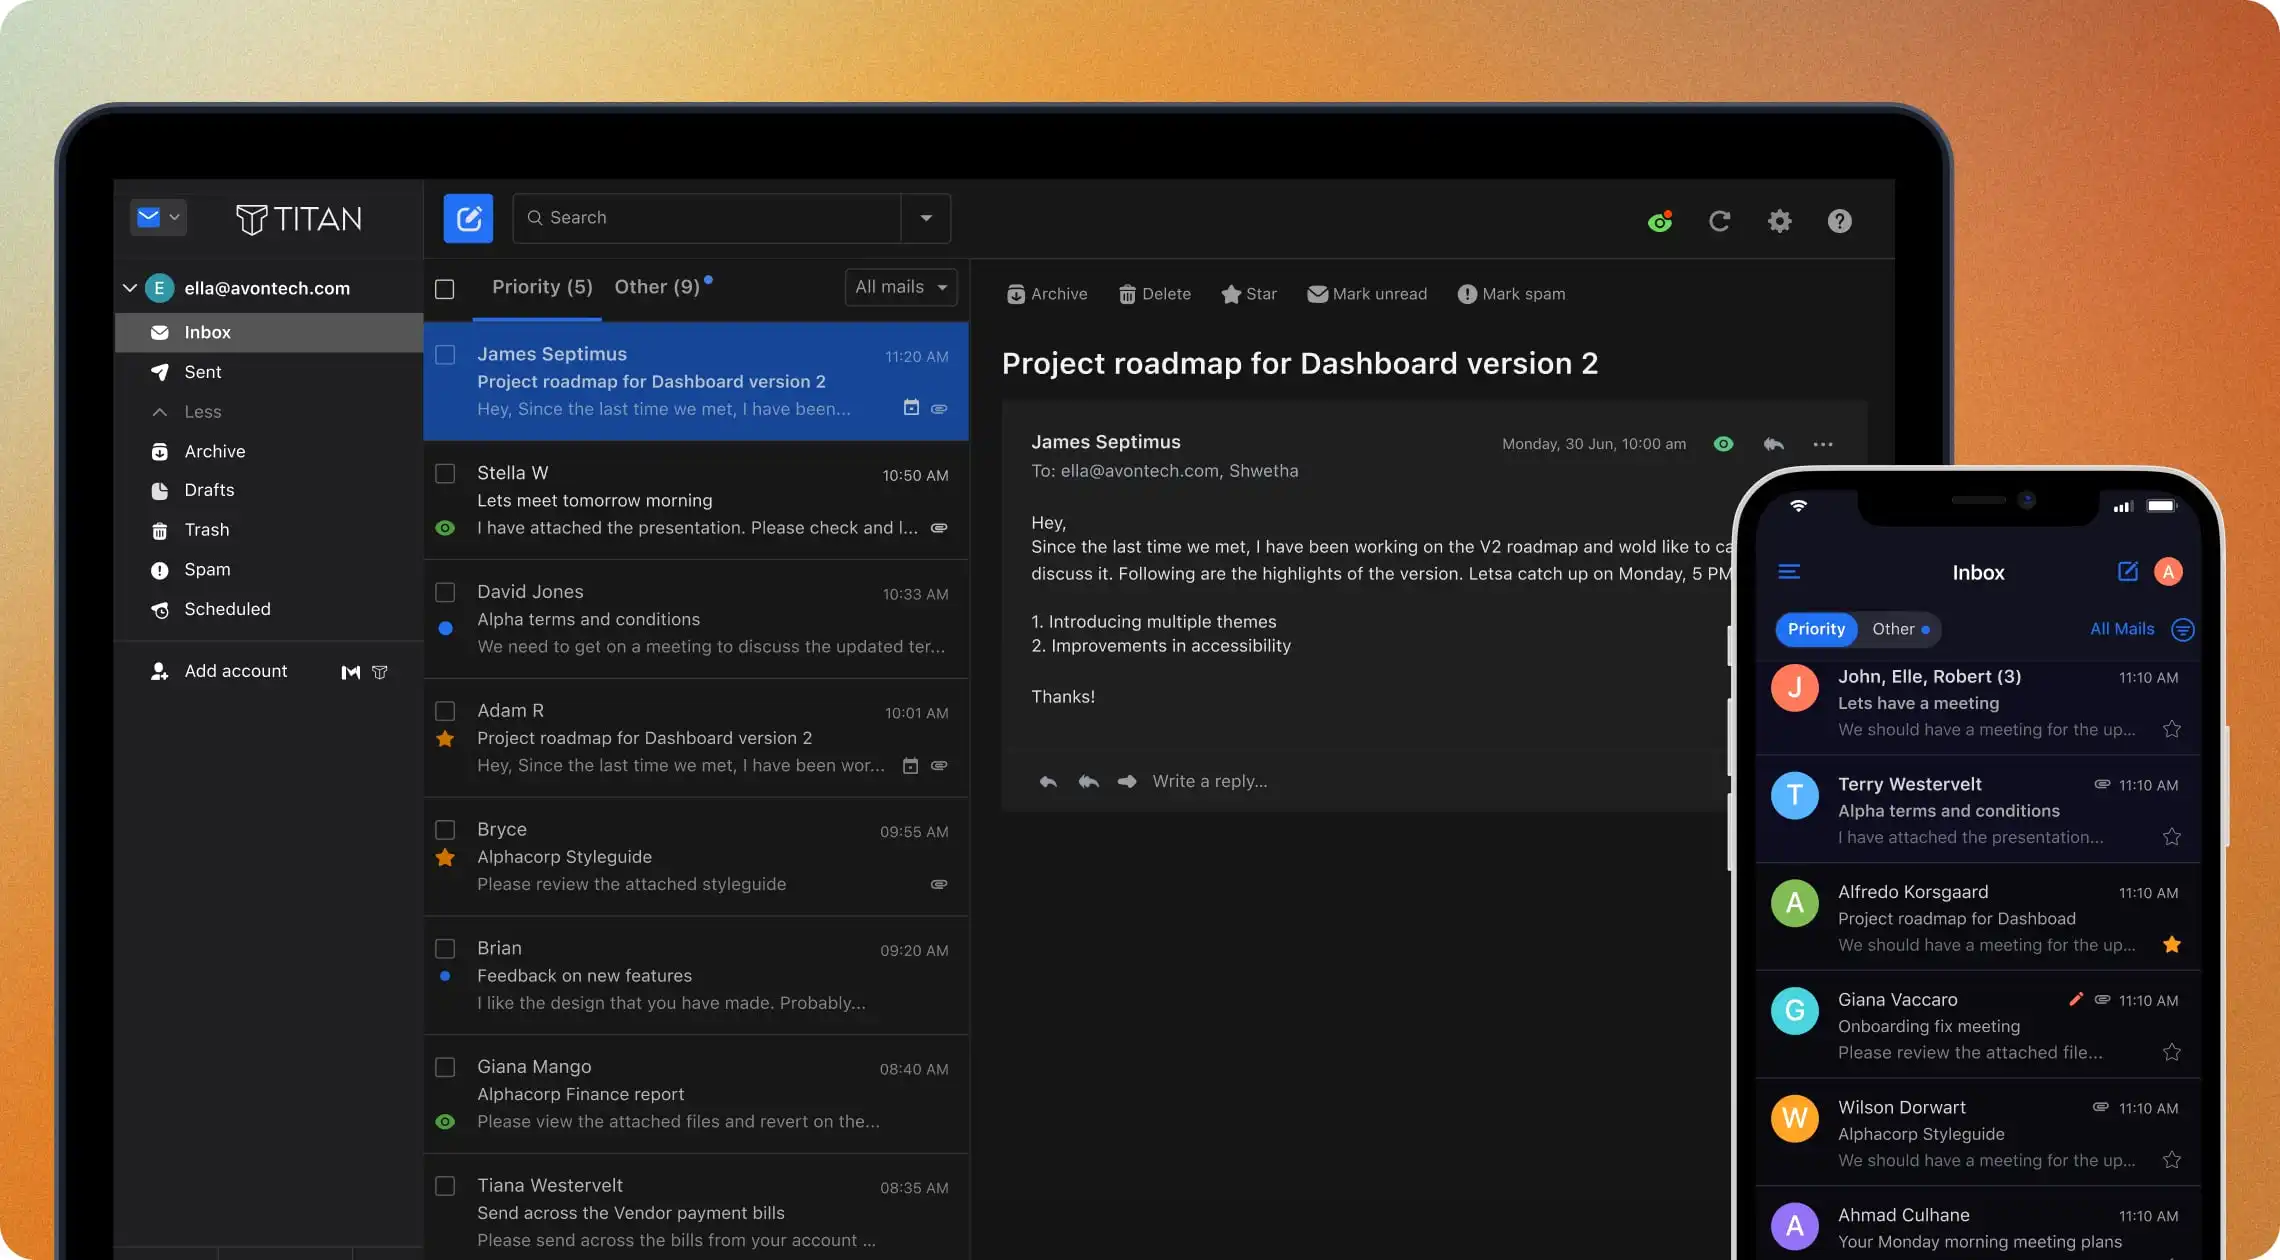Click the Delete button in message toolbar
This screenshot has height=1260, width=2280.
[x=1154, y=294]
